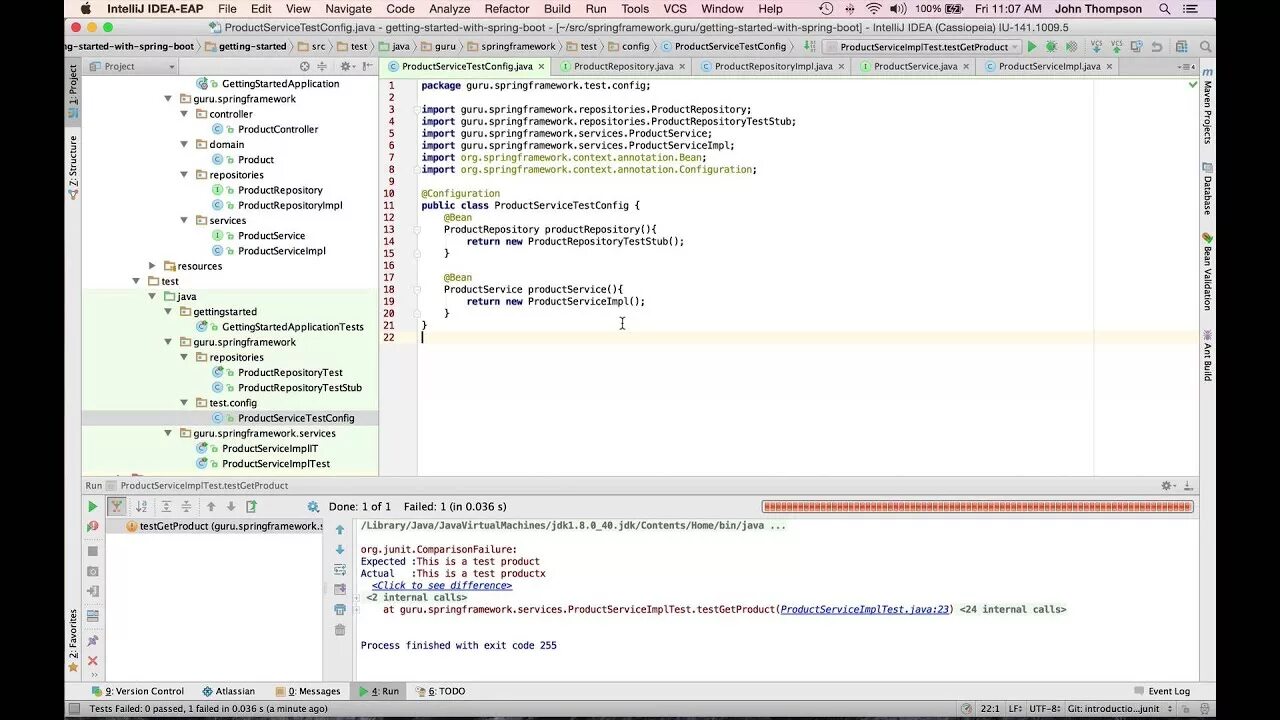Go to previous failed test arrow
The height and width of the screenshot is (720, 1280).
[x=211, y=507]
